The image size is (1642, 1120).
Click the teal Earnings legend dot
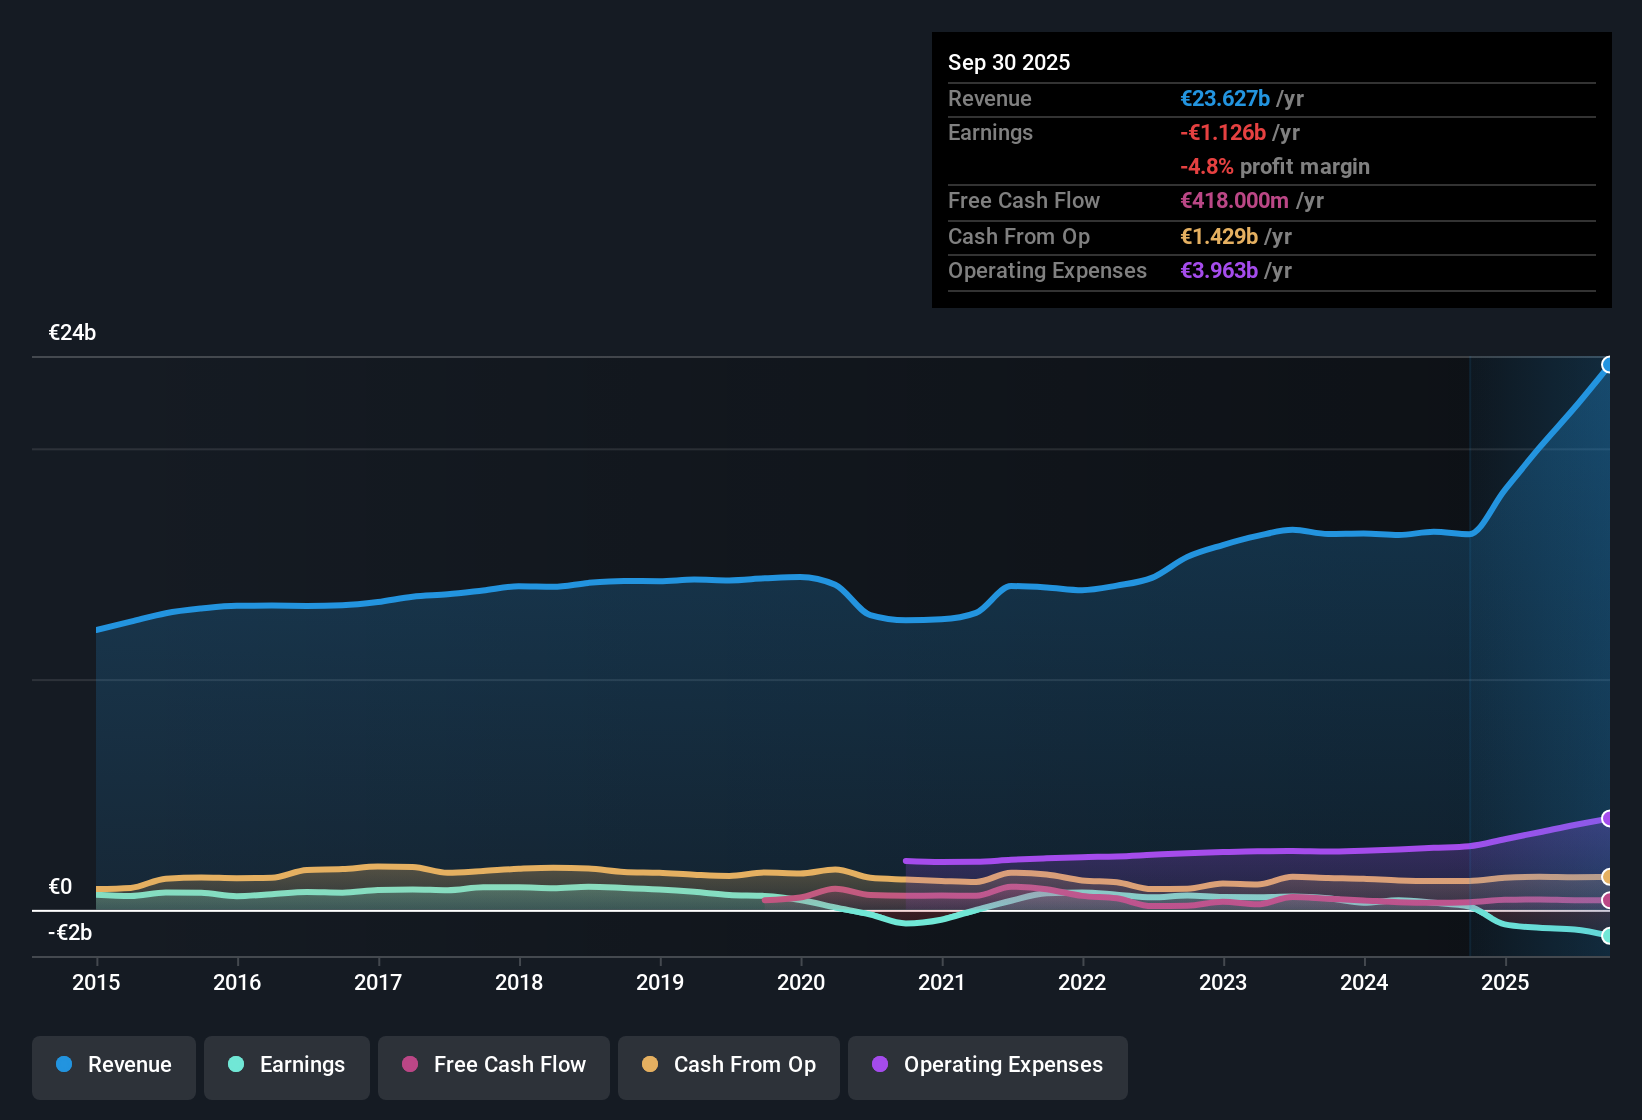click(236, 1065)
